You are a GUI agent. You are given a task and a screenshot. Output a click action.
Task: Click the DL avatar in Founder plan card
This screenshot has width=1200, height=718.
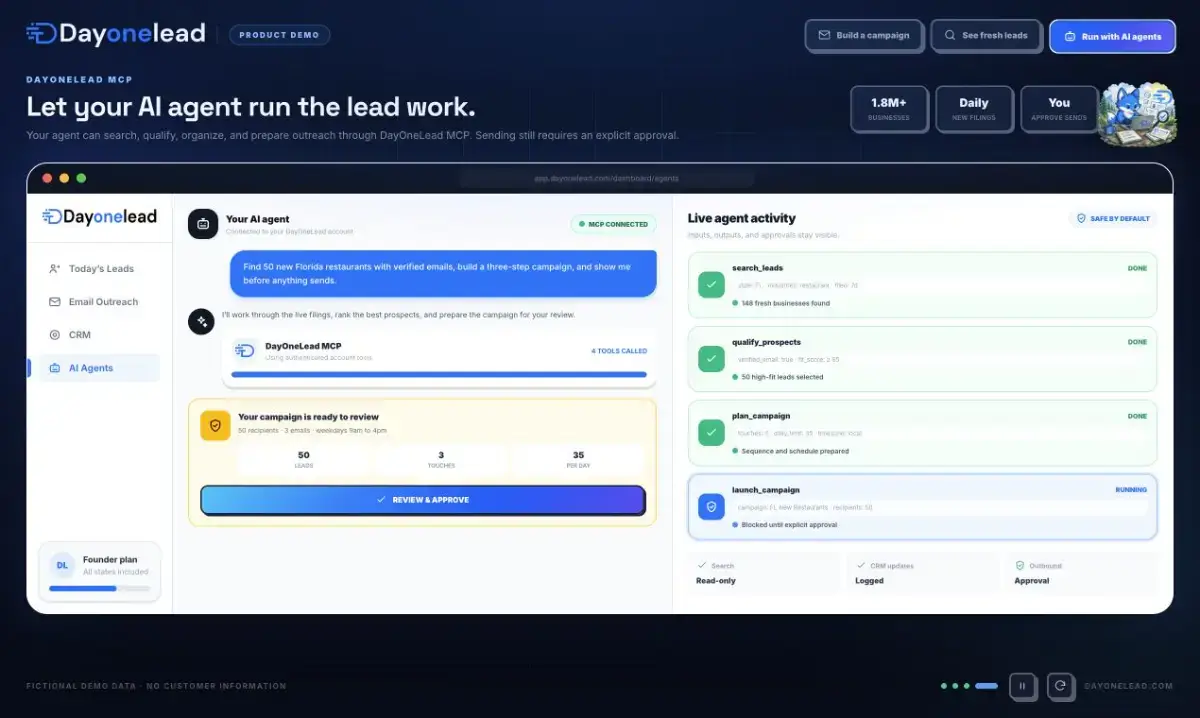(62, 565)
